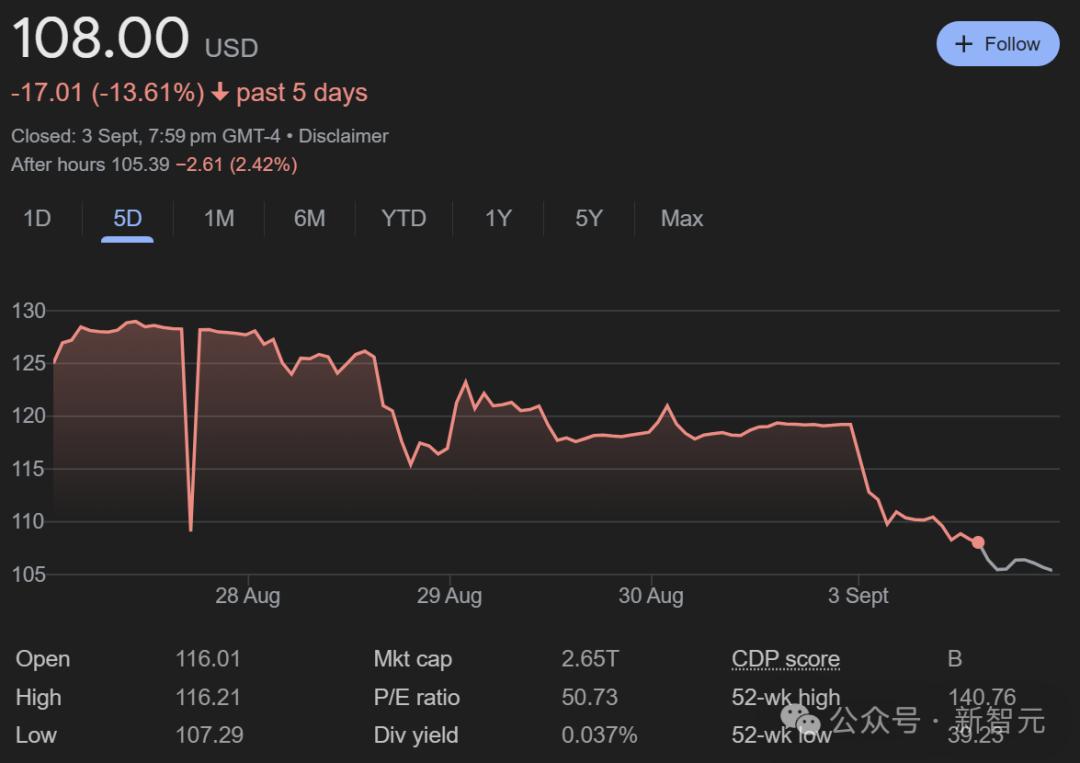
Task: Switch to YTD chart view
Action: pyautogui.click(x=403, y=218)
